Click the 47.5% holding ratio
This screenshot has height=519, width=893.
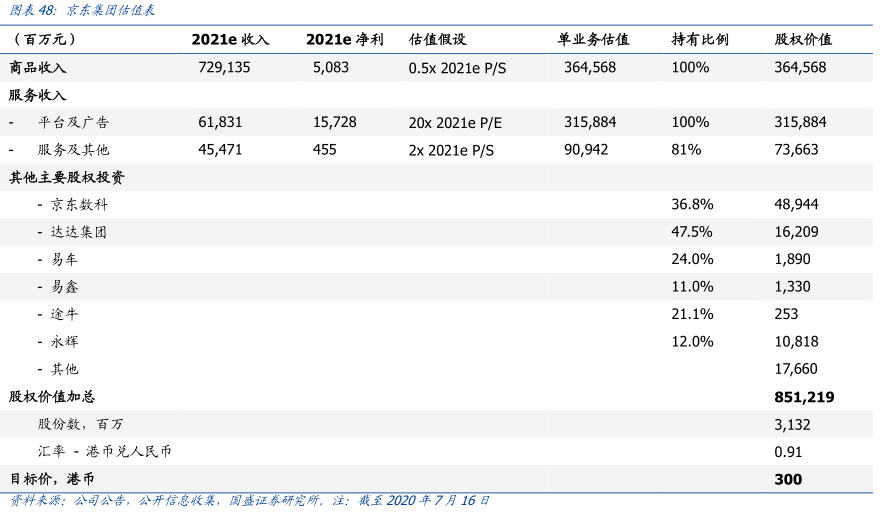pos(692,231)
